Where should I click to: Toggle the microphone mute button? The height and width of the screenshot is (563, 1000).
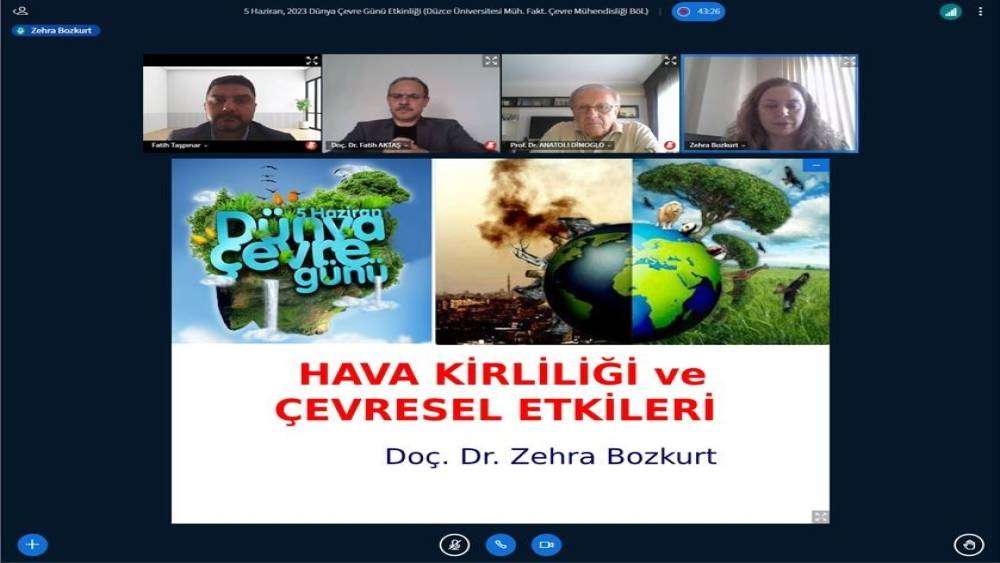tap(455, 545)
